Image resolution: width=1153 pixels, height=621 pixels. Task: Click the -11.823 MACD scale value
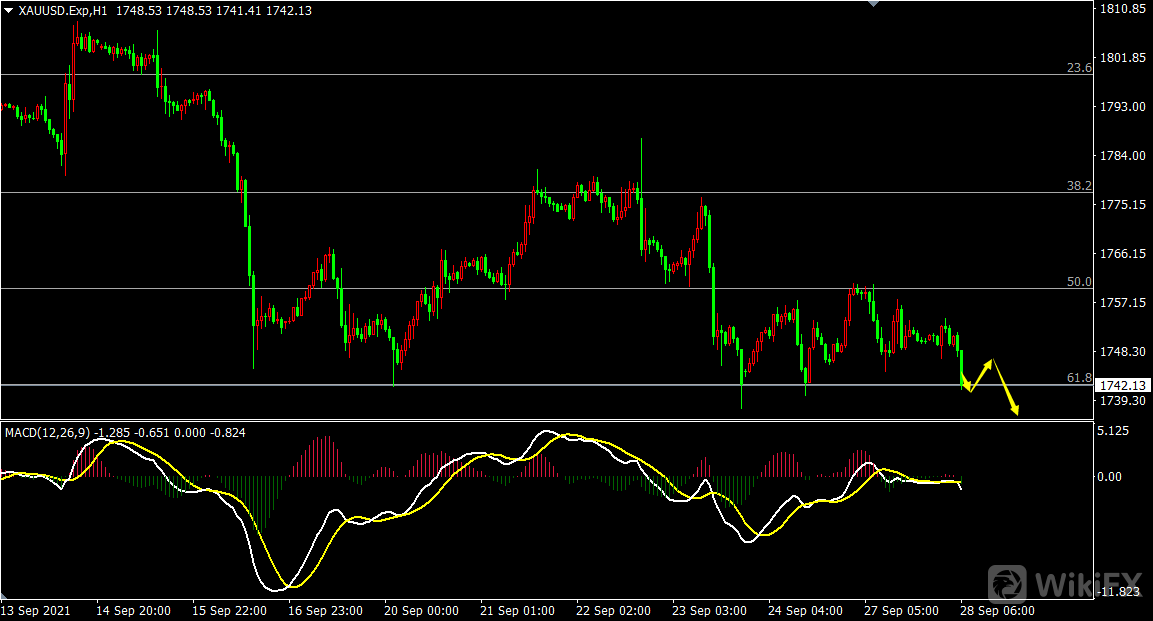pos(1118,592)
